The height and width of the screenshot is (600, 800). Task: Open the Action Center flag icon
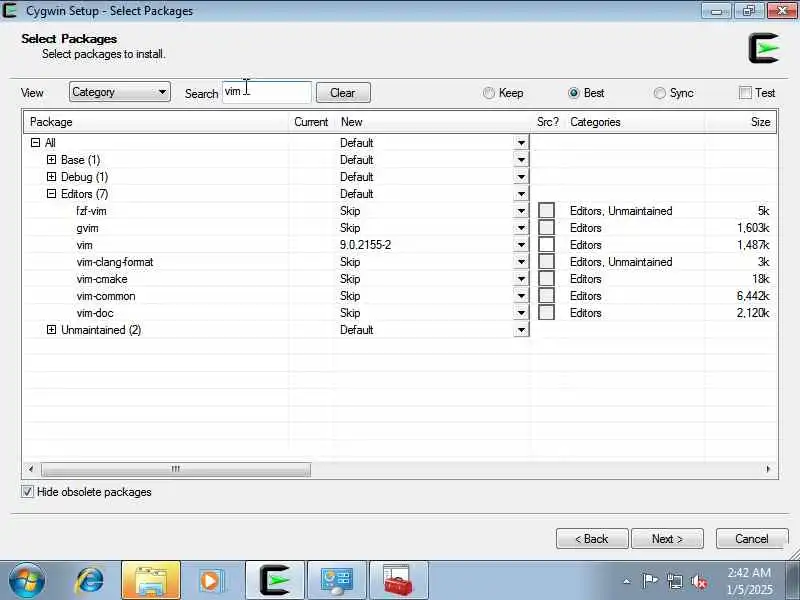click(x=649, y=581)
